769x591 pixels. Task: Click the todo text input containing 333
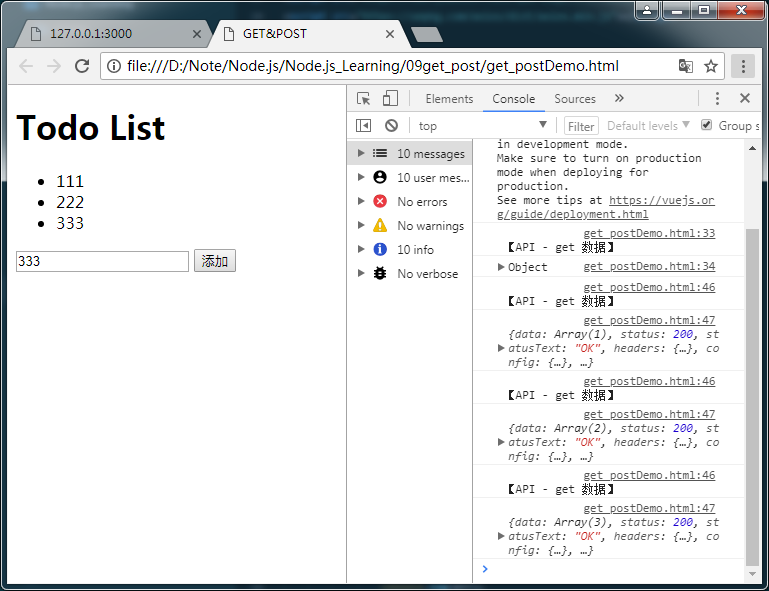(x=102, y=261)
